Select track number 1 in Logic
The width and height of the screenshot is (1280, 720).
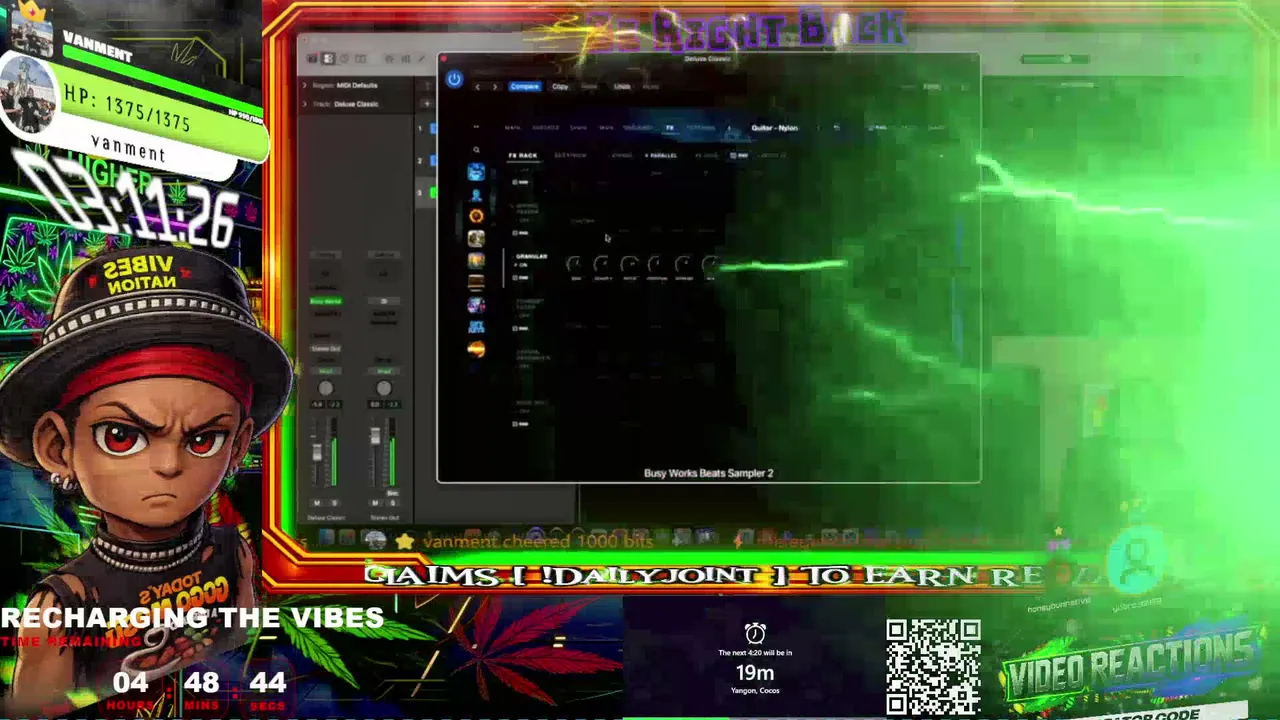[420, 128]
